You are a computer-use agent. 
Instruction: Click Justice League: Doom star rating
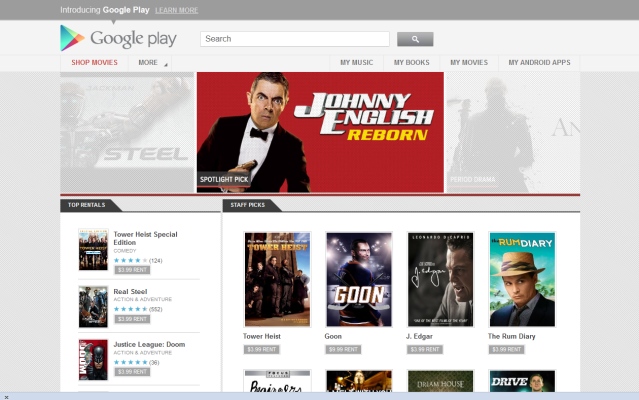point(130,362)
